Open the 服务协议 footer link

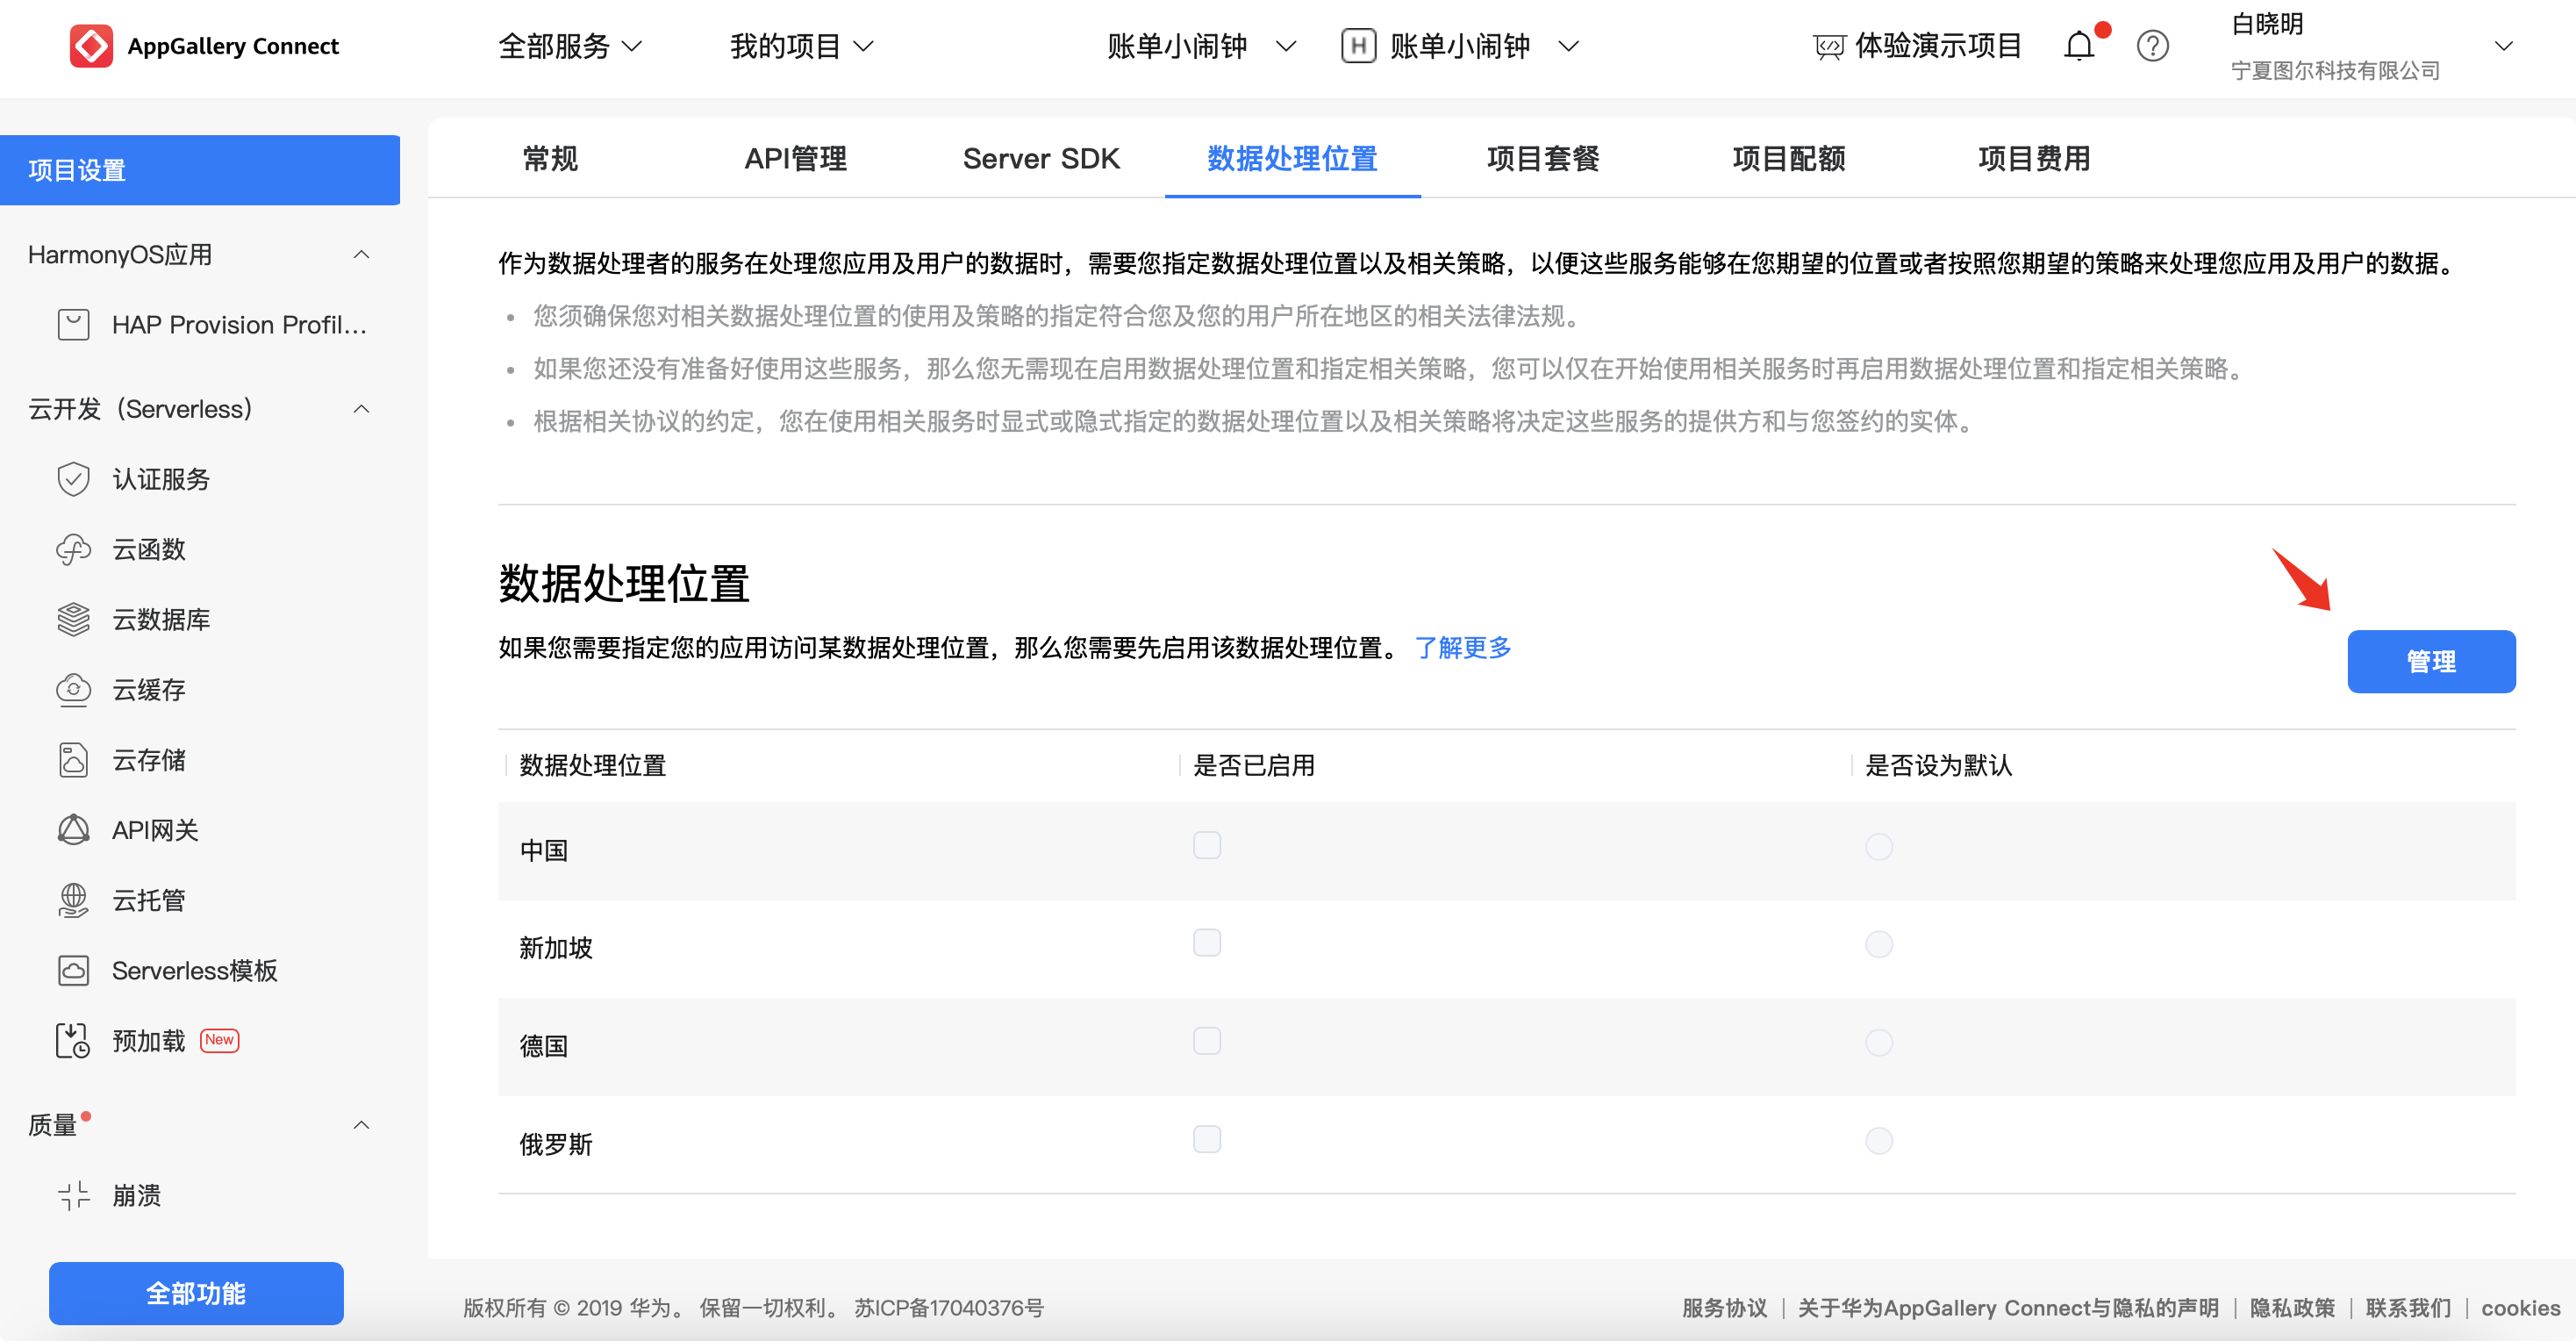point(1725,1308)
